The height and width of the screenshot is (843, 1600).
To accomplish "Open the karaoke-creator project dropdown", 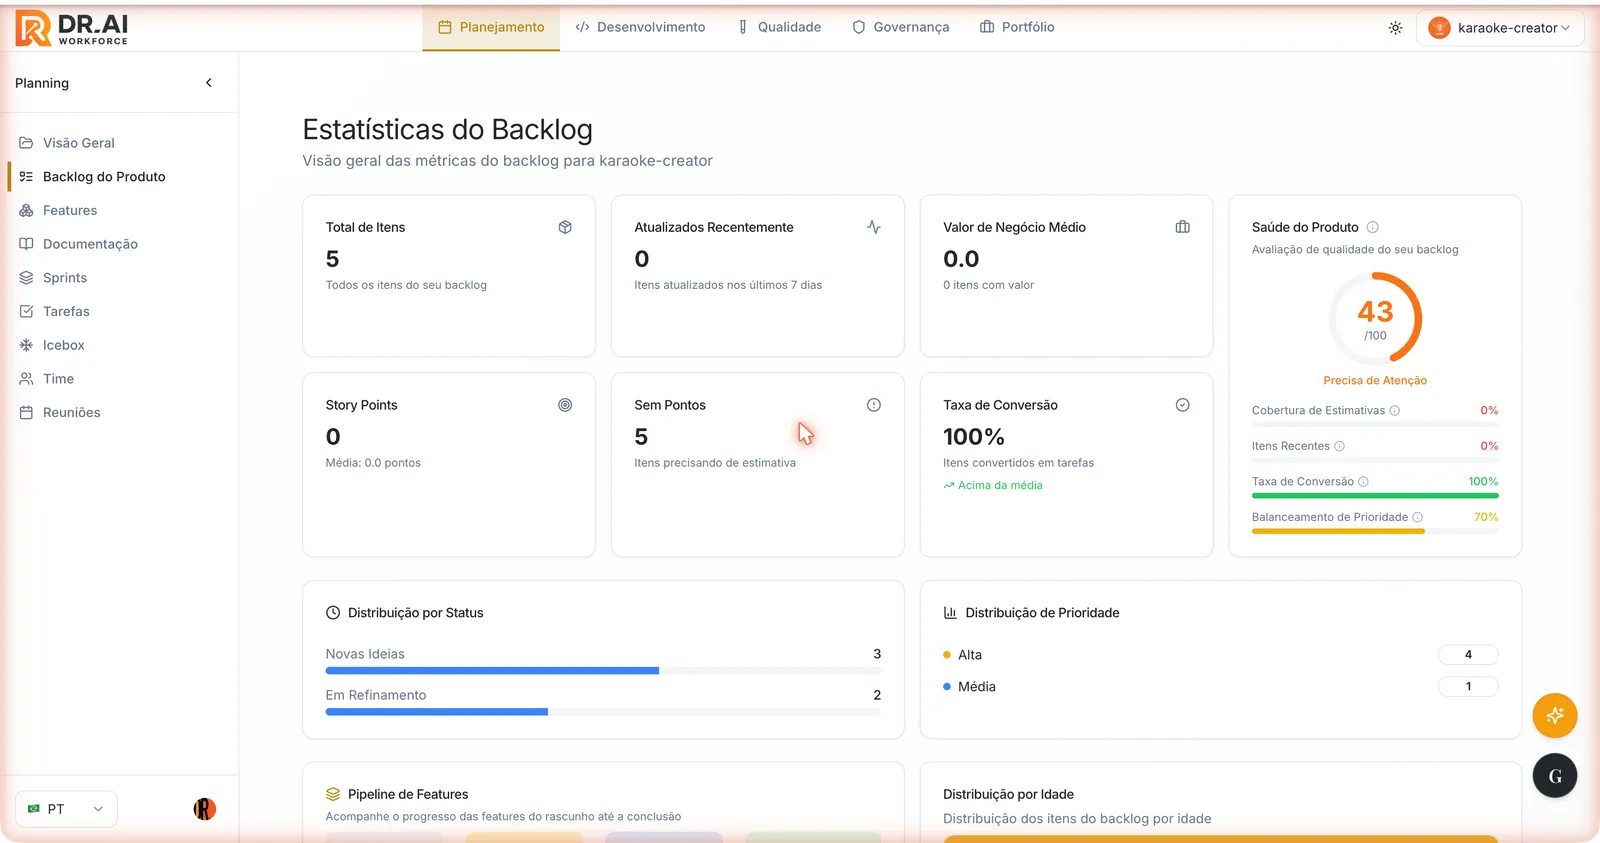I will pos(1500,28).
